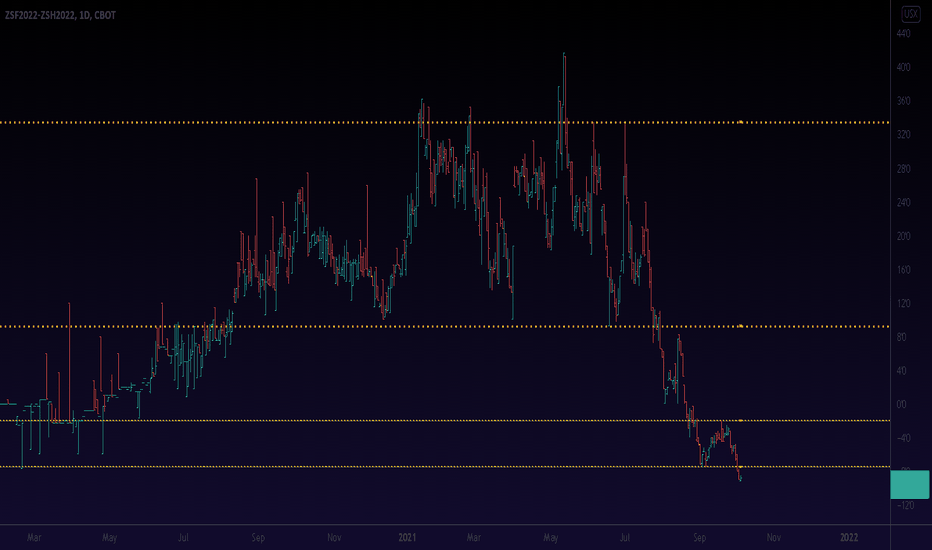
Task: Click the 400 price axis label
Action: click(x=903, y=67)
